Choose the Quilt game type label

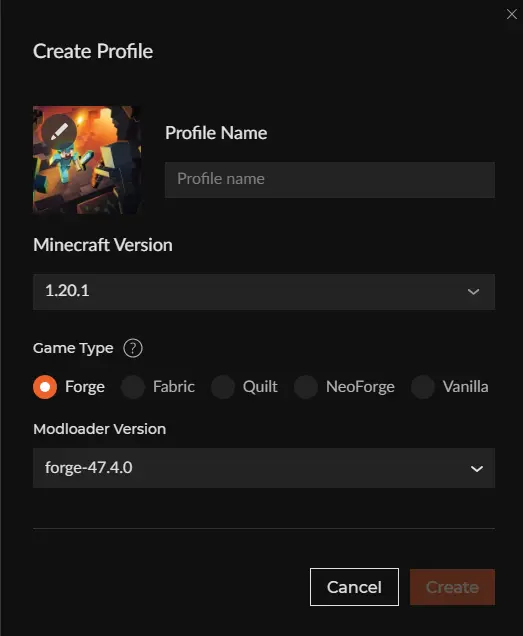click(260, 387)
